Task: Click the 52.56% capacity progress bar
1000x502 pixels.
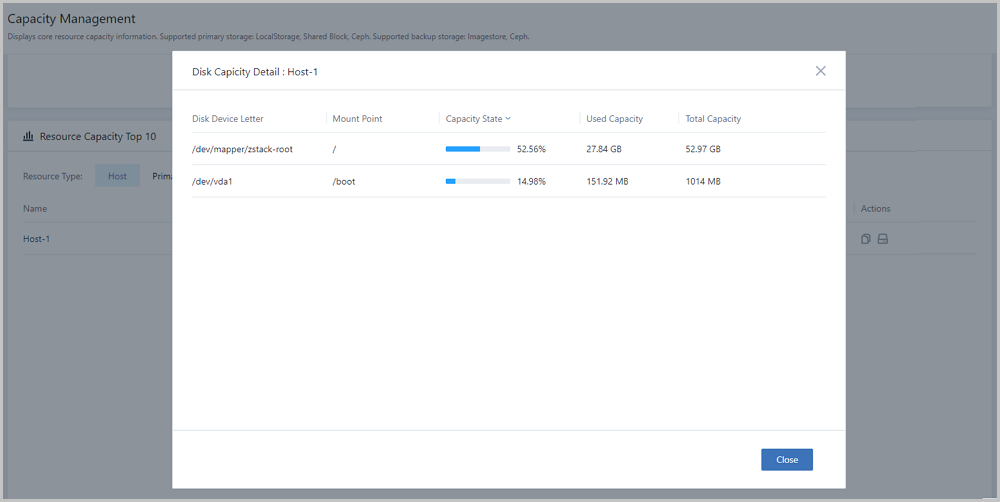Action: [478, 149]
